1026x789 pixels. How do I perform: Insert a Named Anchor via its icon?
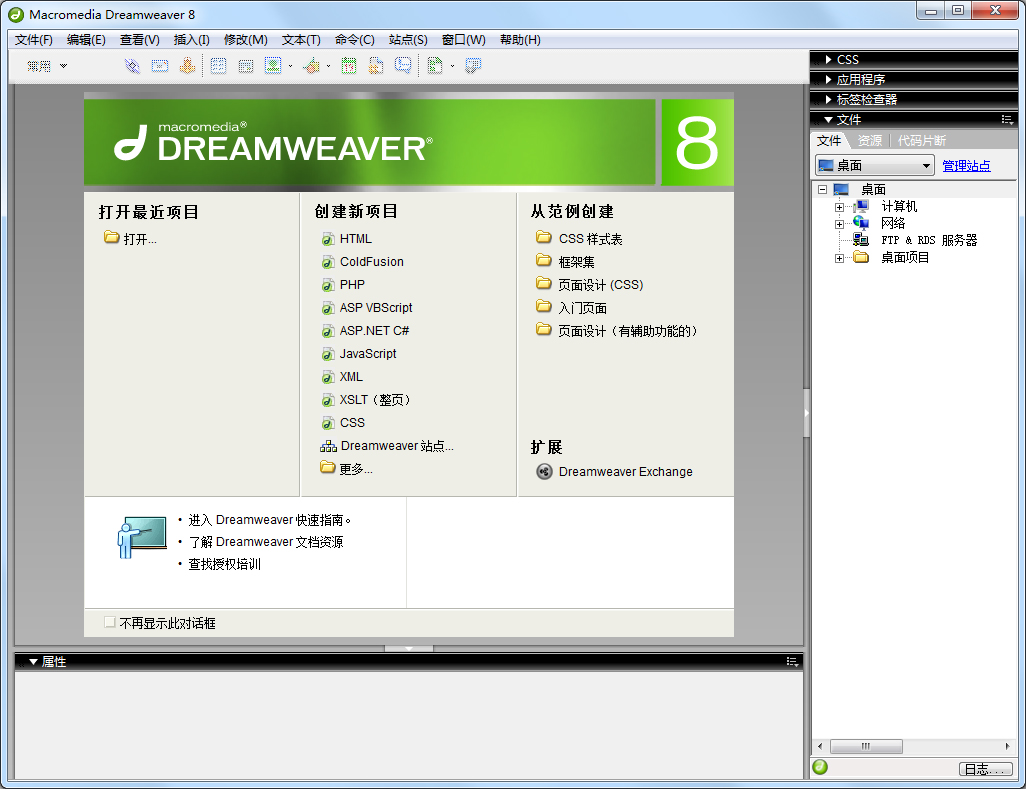(x=188, y=65)
